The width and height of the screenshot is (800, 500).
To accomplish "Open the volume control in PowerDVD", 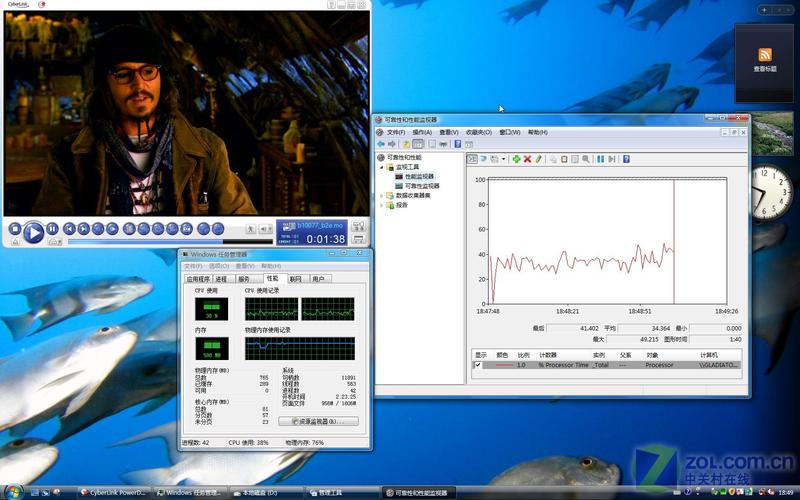I will 266,229.
